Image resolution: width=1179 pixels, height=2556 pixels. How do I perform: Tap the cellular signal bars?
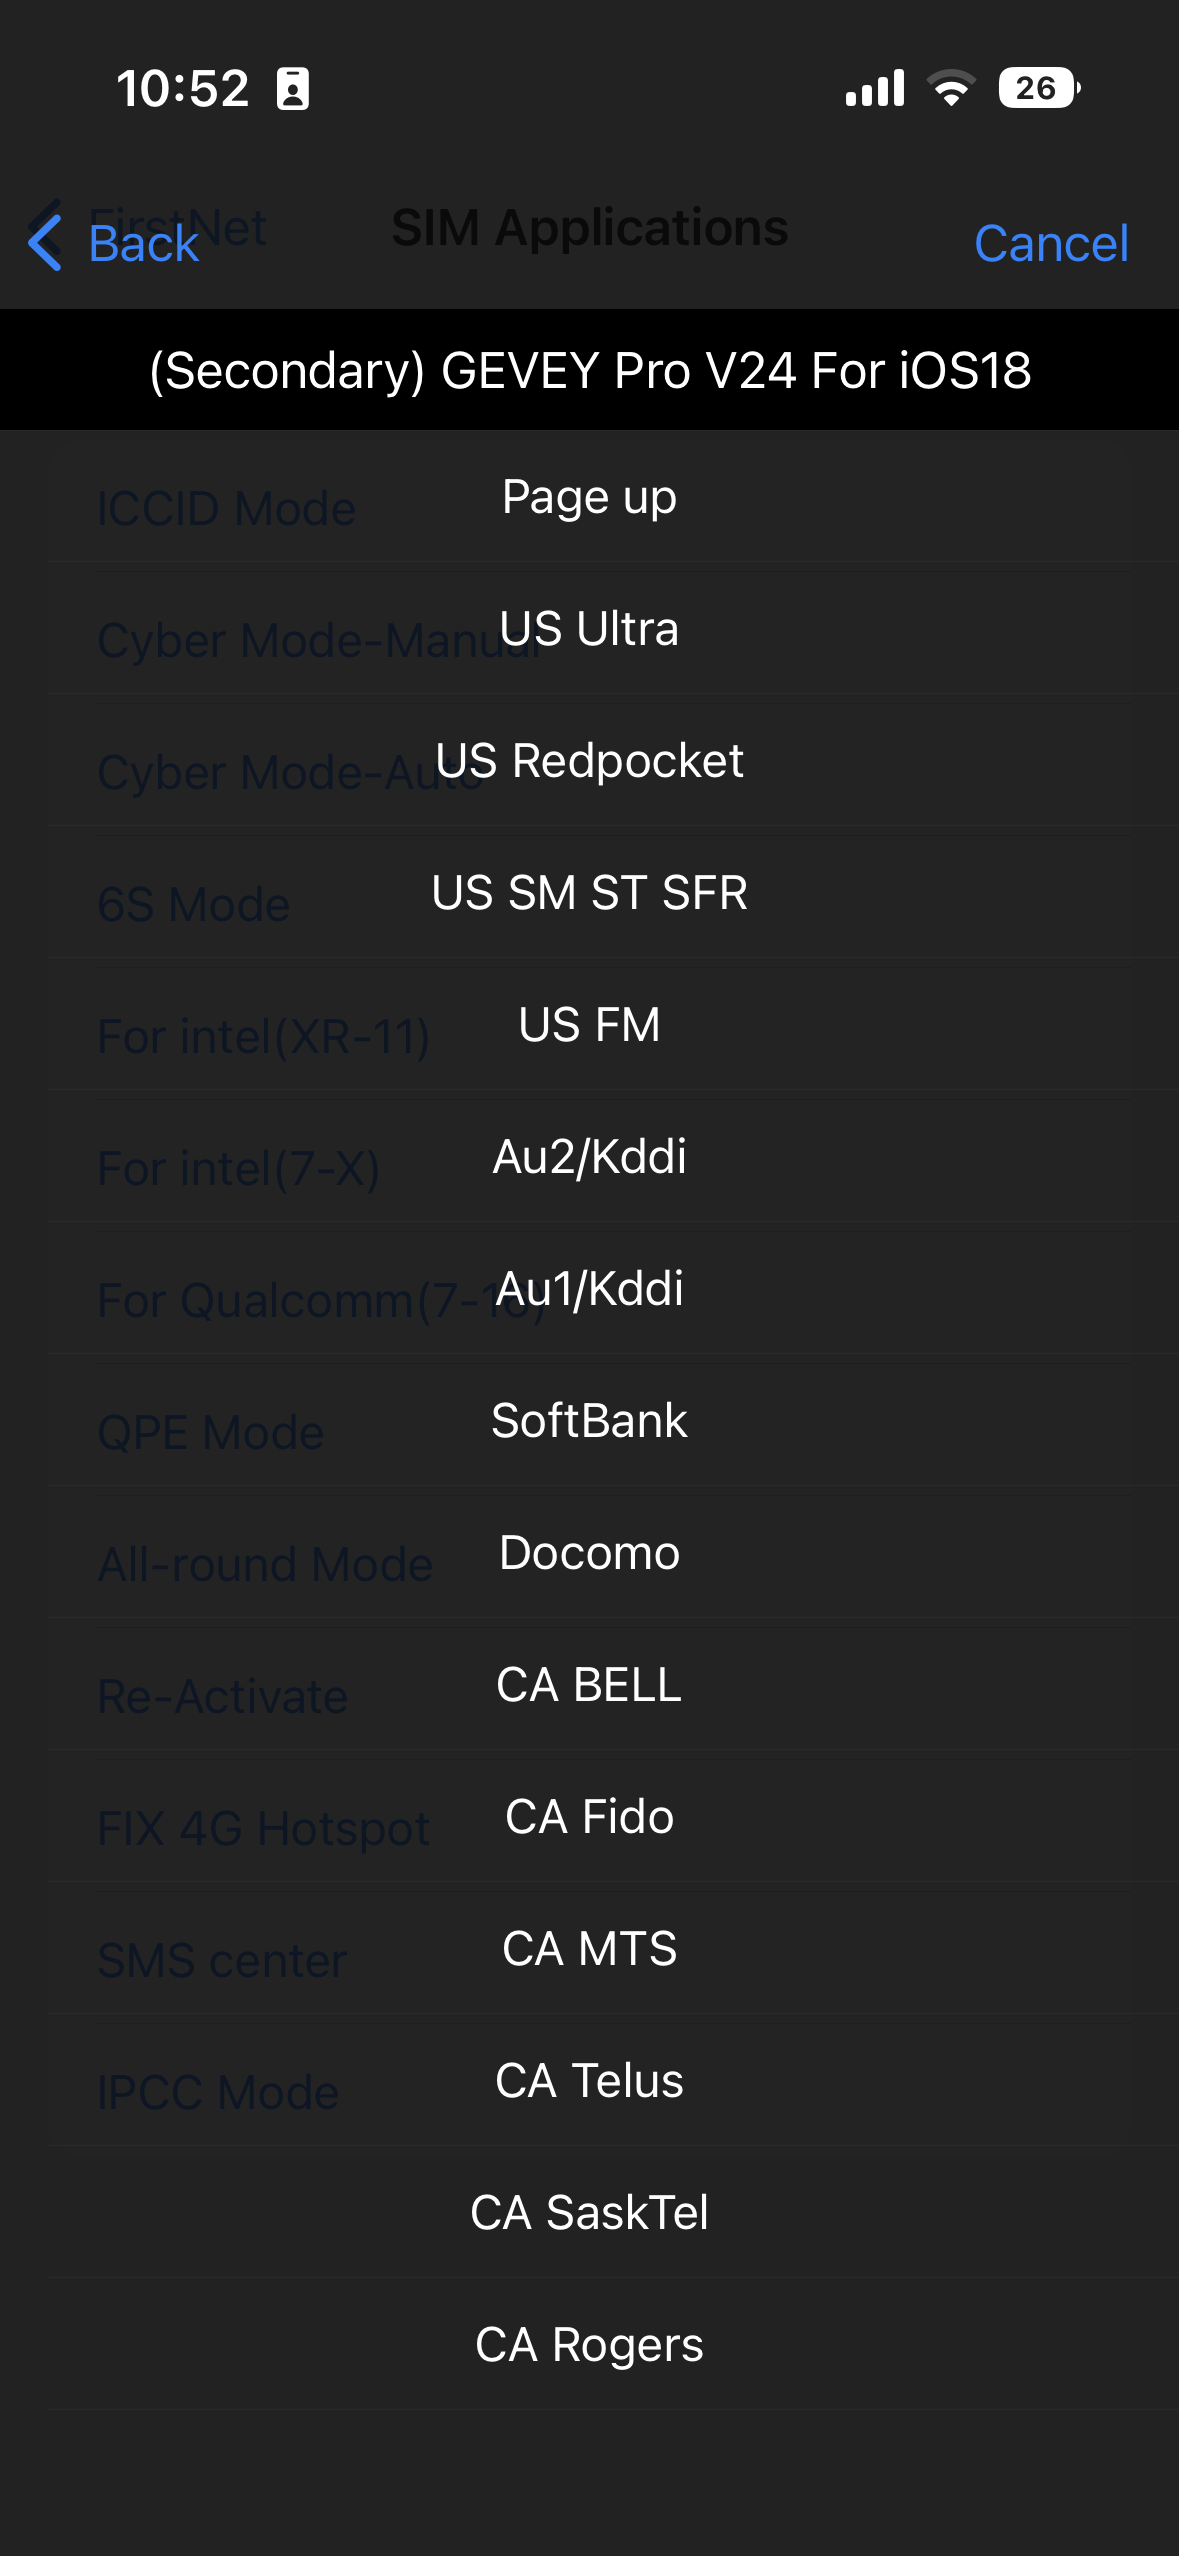875,88
